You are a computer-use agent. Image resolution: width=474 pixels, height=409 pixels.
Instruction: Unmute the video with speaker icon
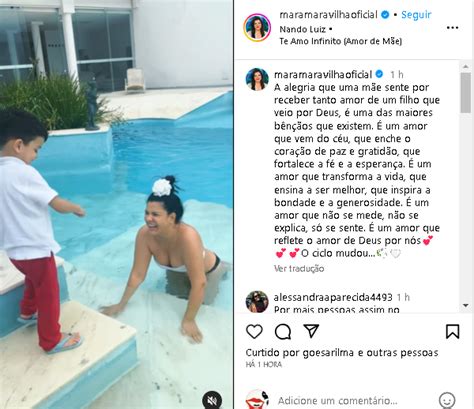pyautogui.click(x=212, y=400)
